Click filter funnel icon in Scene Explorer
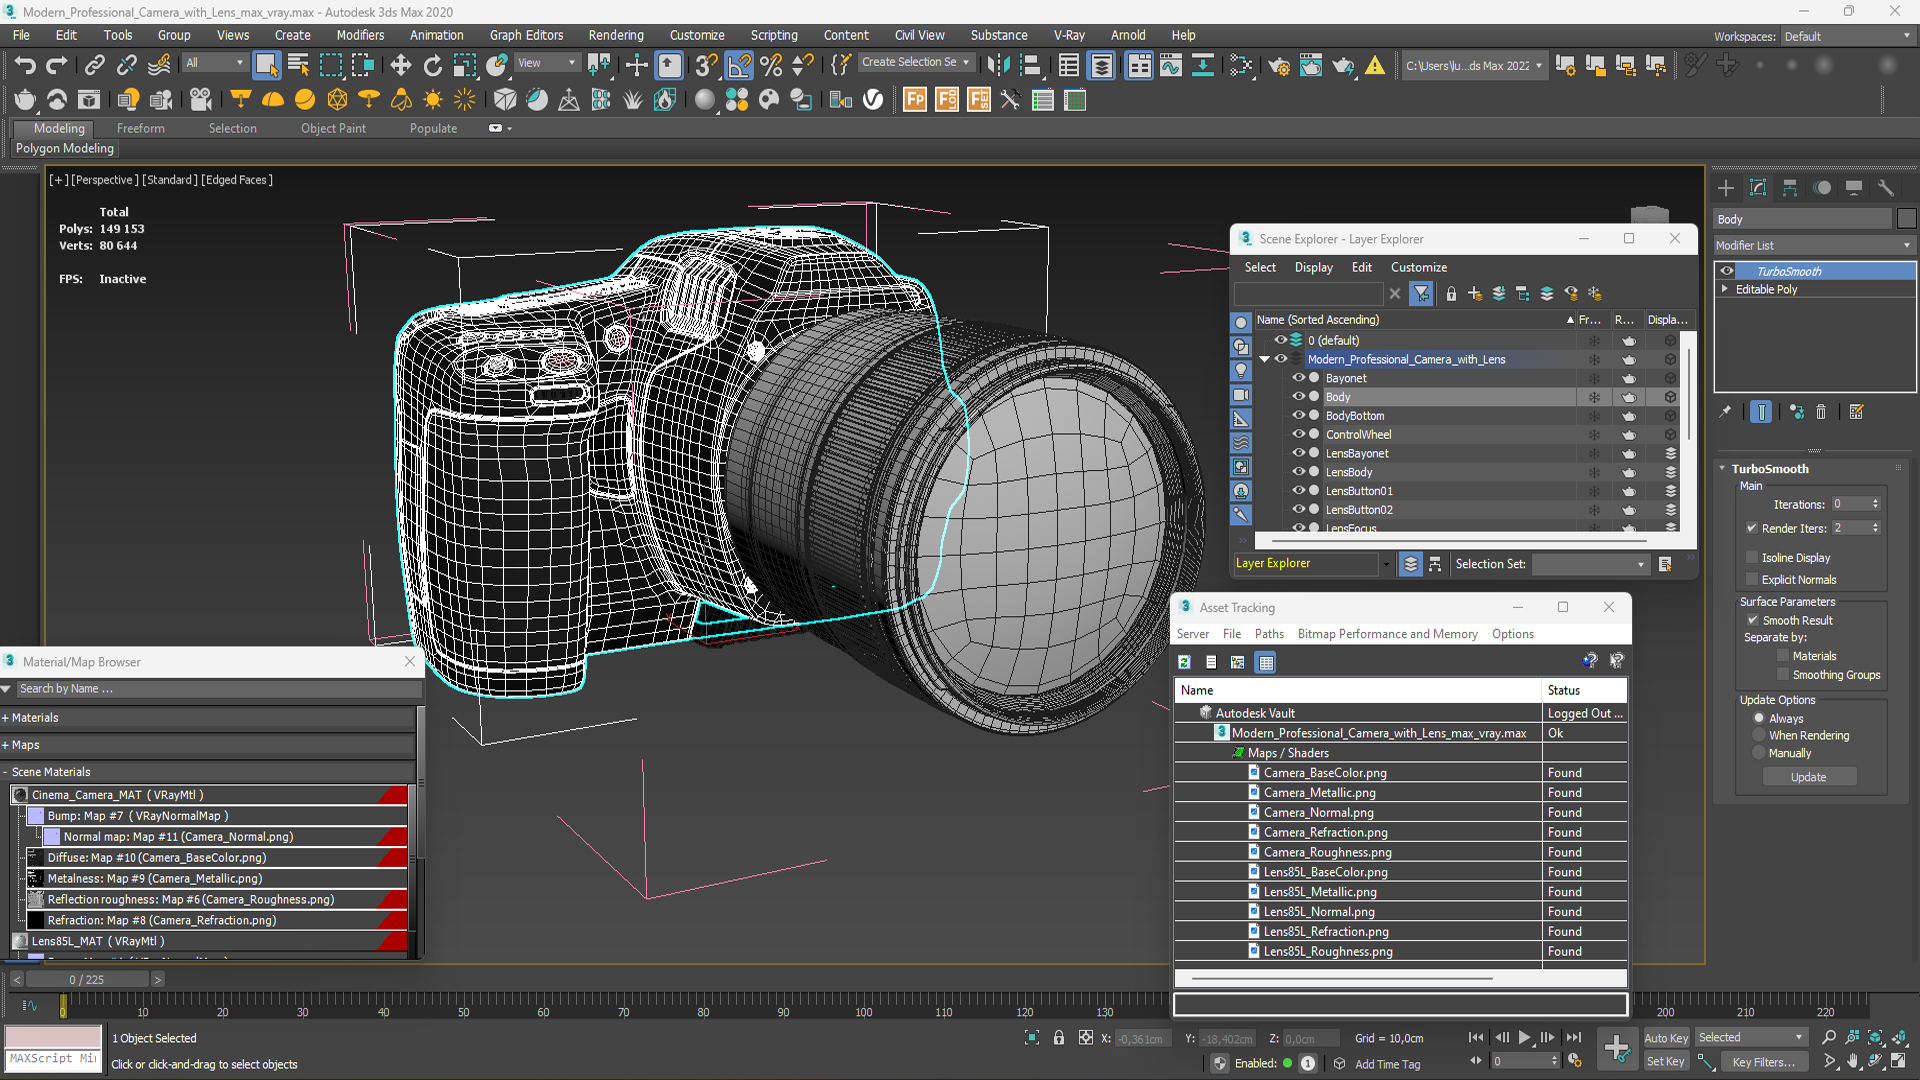The image size is (1920, 1080). coord(1421,293)
